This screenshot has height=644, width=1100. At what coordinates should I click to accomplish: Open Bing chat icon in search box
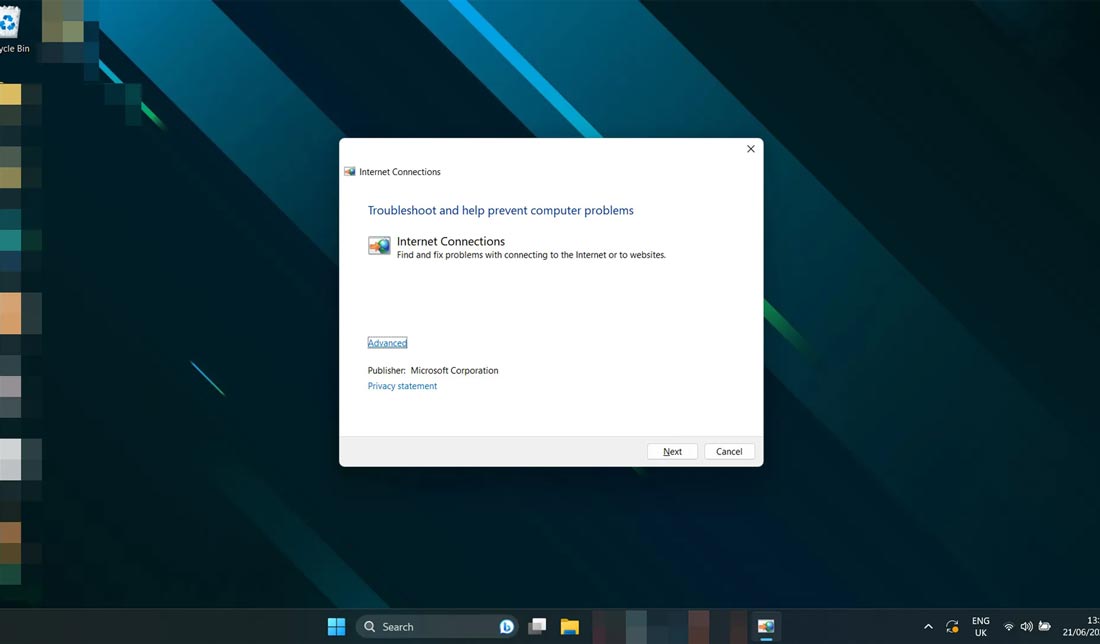[507, 627]
